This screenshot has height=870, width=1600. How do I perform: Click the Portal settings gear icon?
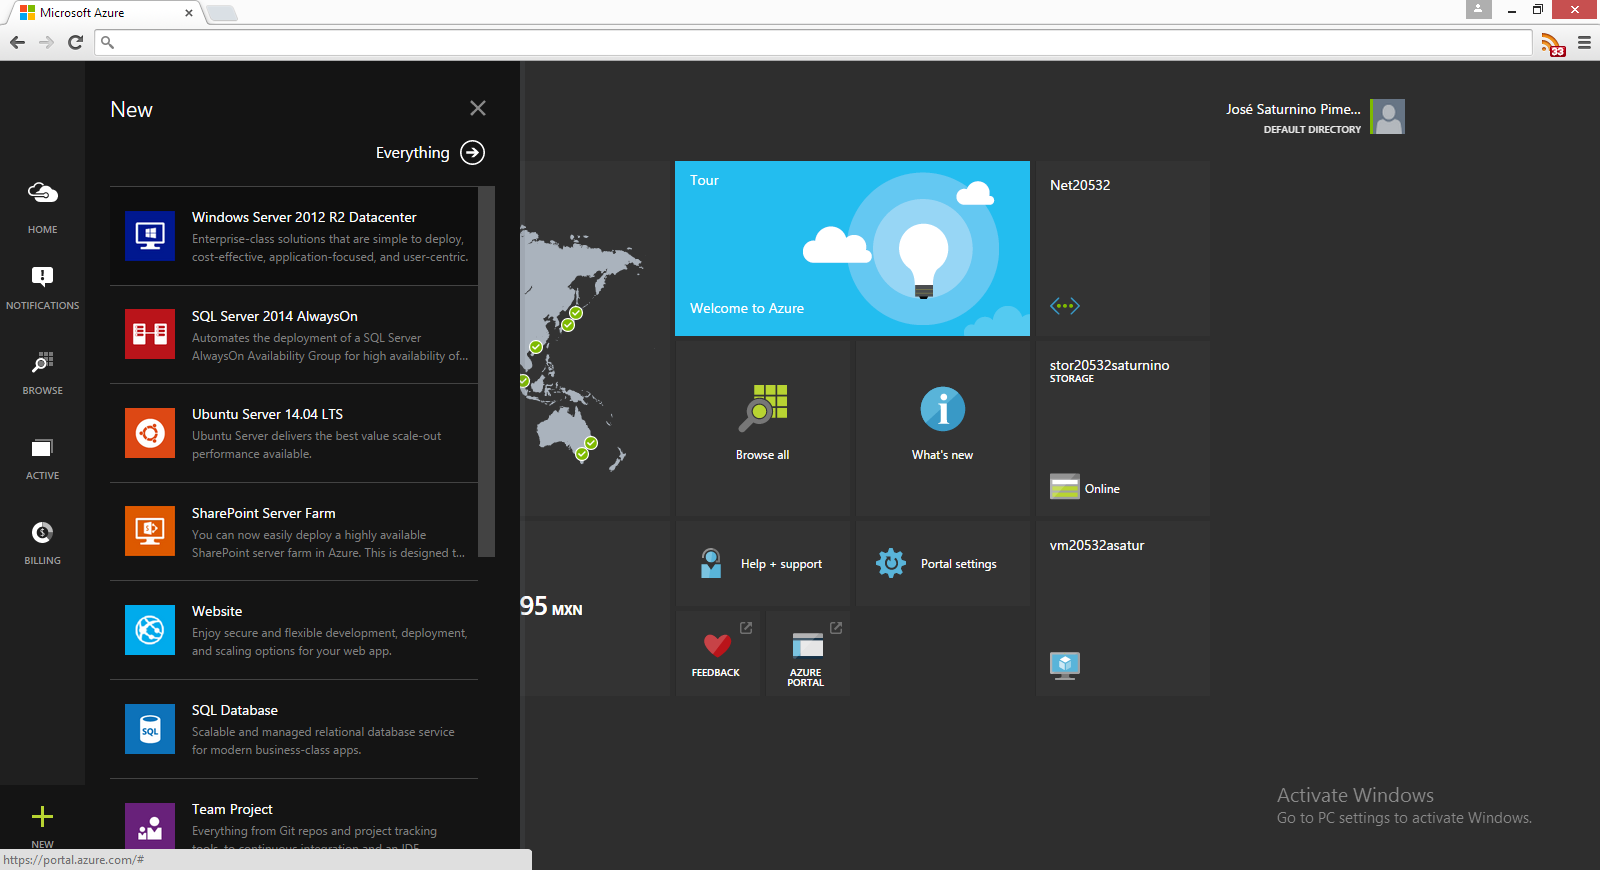[x=890, y=563]
